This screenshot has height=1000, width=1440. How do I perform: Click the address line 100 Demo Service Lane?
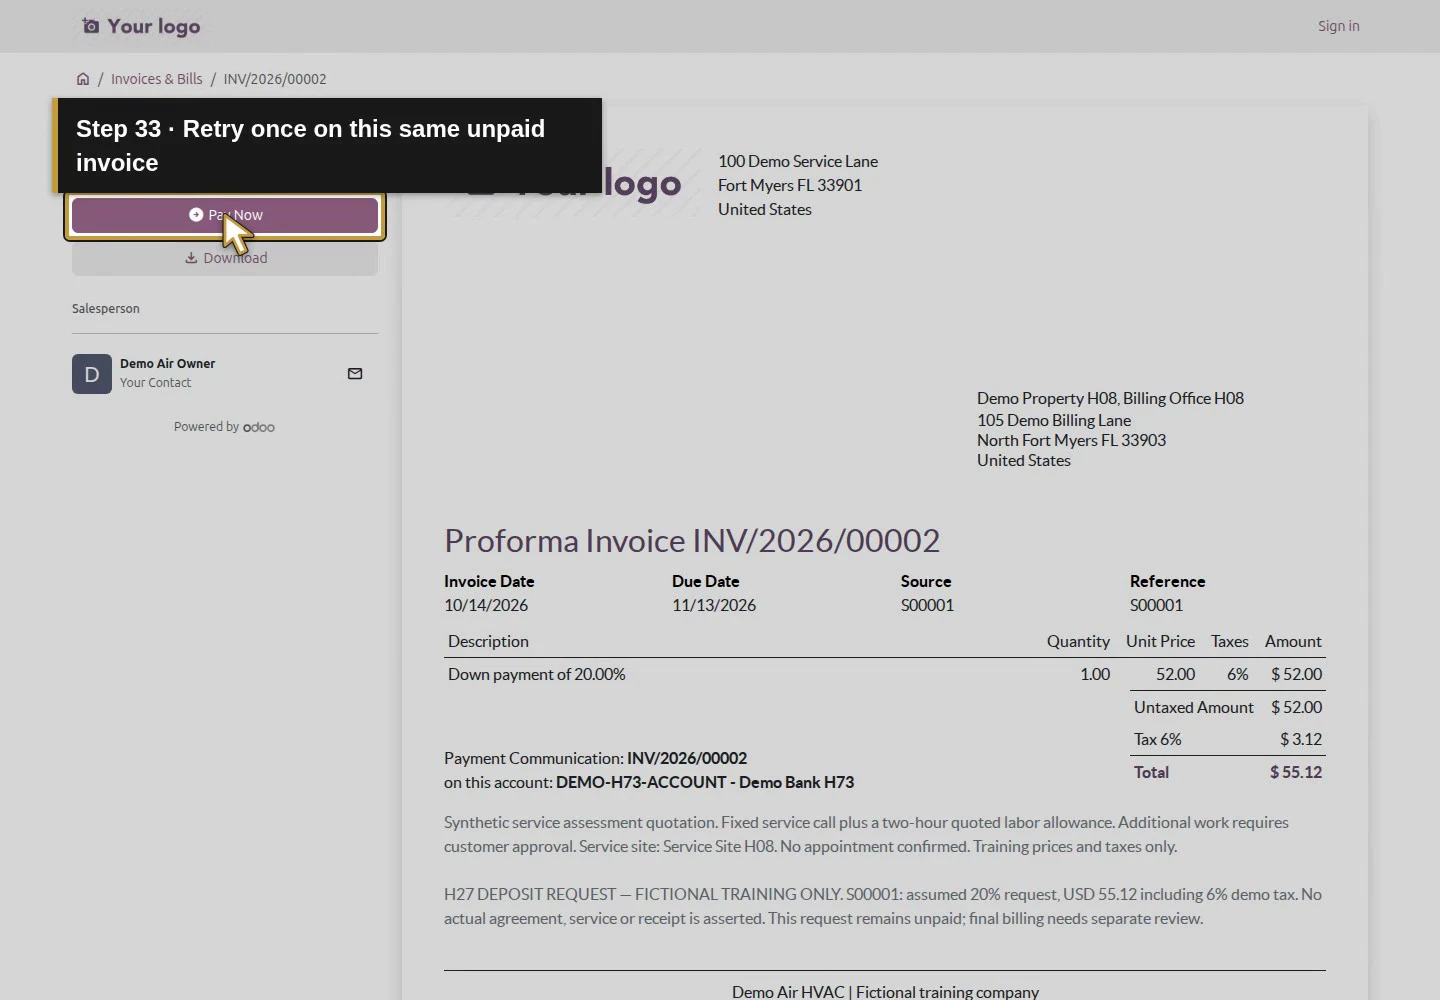click(798, 161)
